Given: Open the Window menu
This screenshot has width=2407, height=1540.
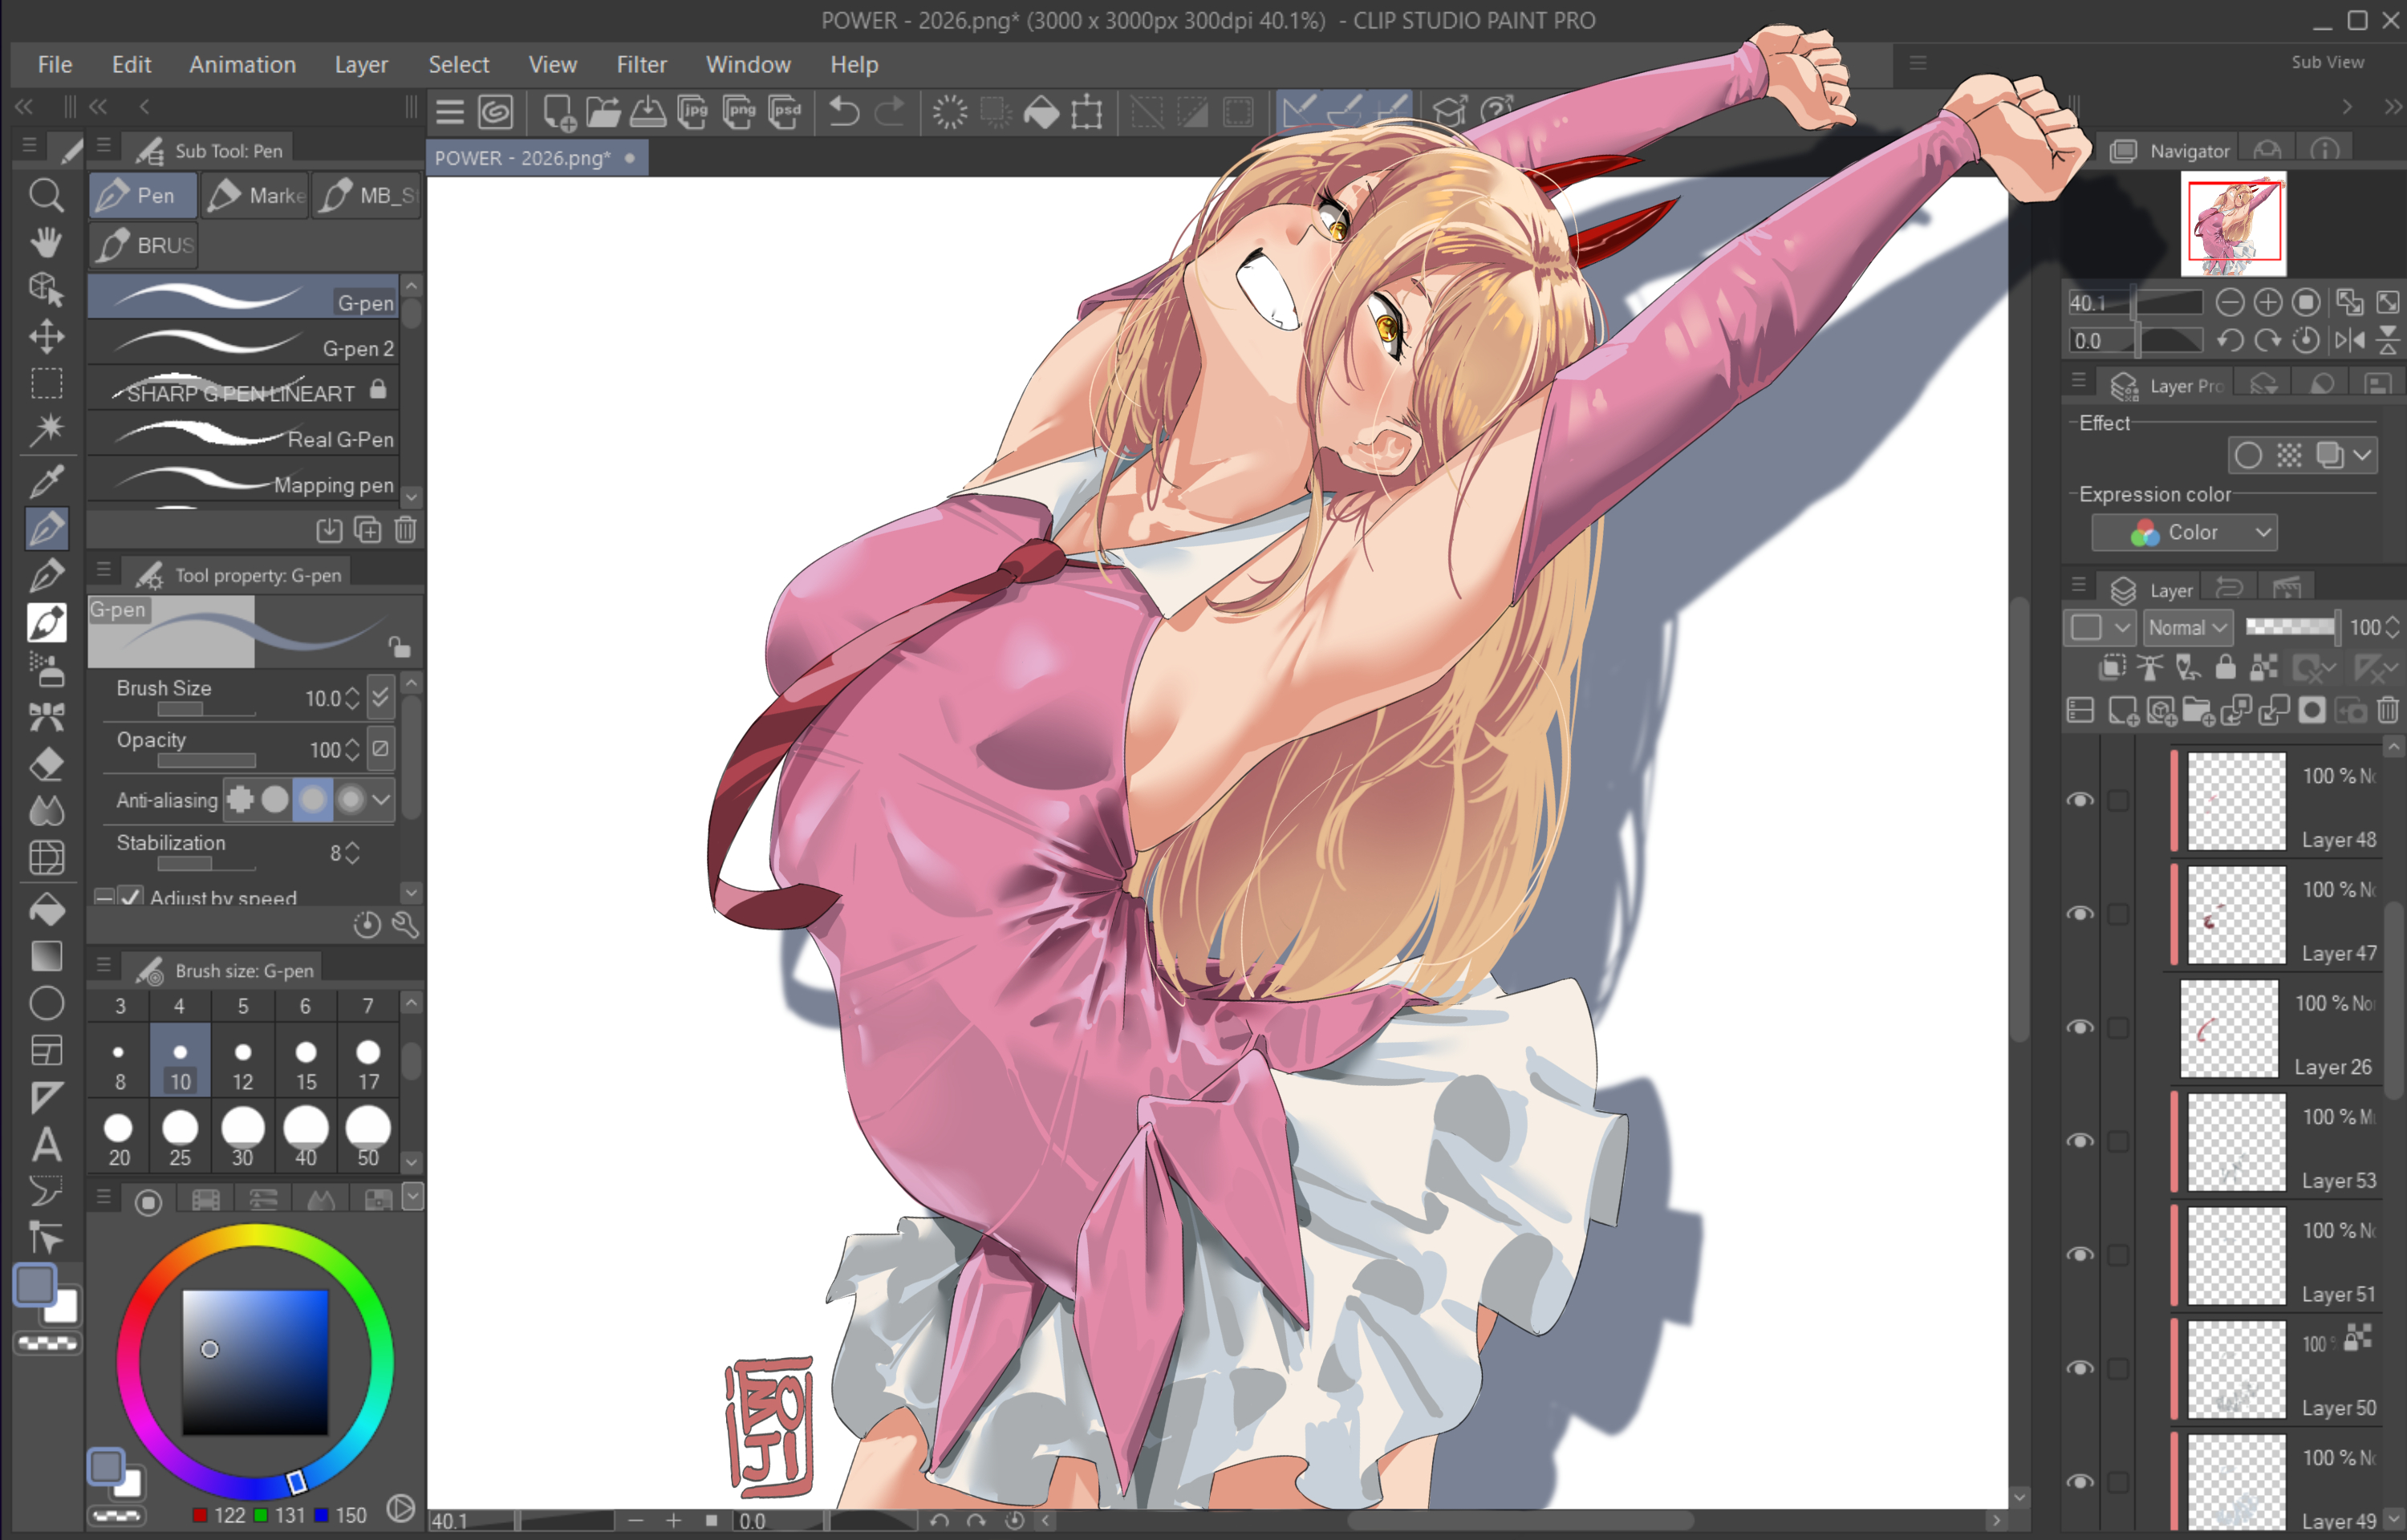Looking at the screenshot, I should pos(748,65).
